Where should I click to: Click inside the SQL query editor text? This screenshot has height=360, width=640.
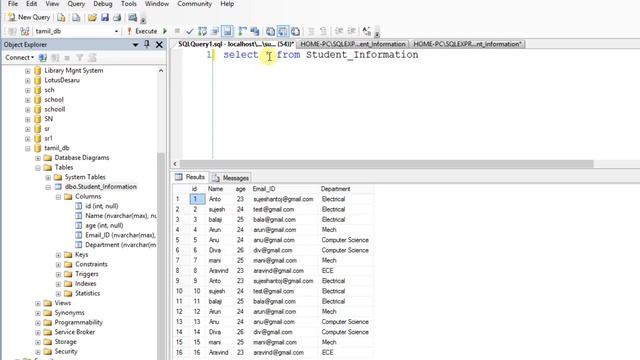pos(320,55)
